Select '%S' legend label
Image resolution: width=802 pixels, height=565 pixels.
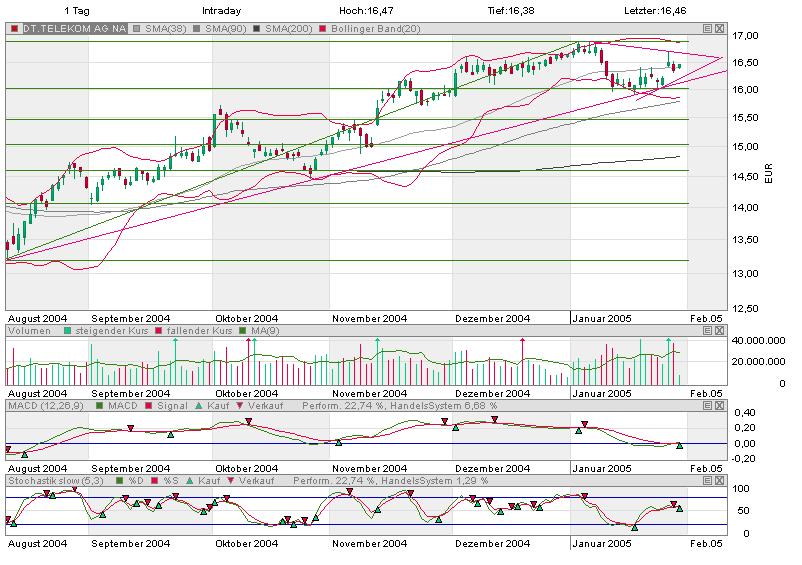point(171,481)
